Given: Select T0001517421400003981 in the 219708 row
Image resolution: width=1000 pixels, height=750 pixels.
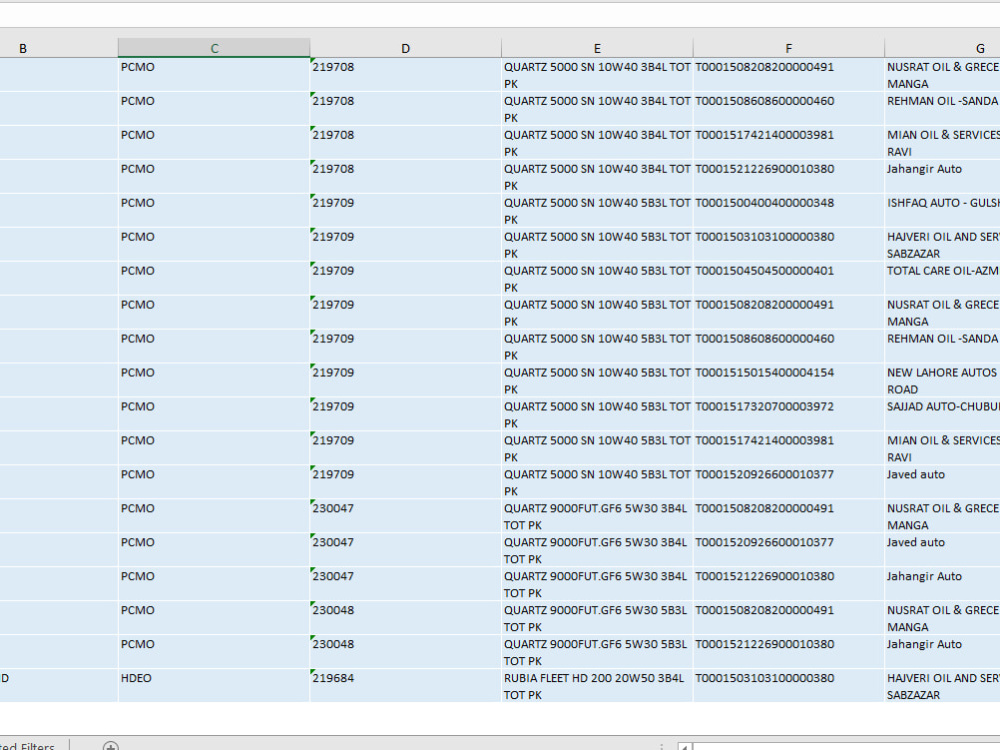Looking at the screenshot, I should (x=789, y=143).
